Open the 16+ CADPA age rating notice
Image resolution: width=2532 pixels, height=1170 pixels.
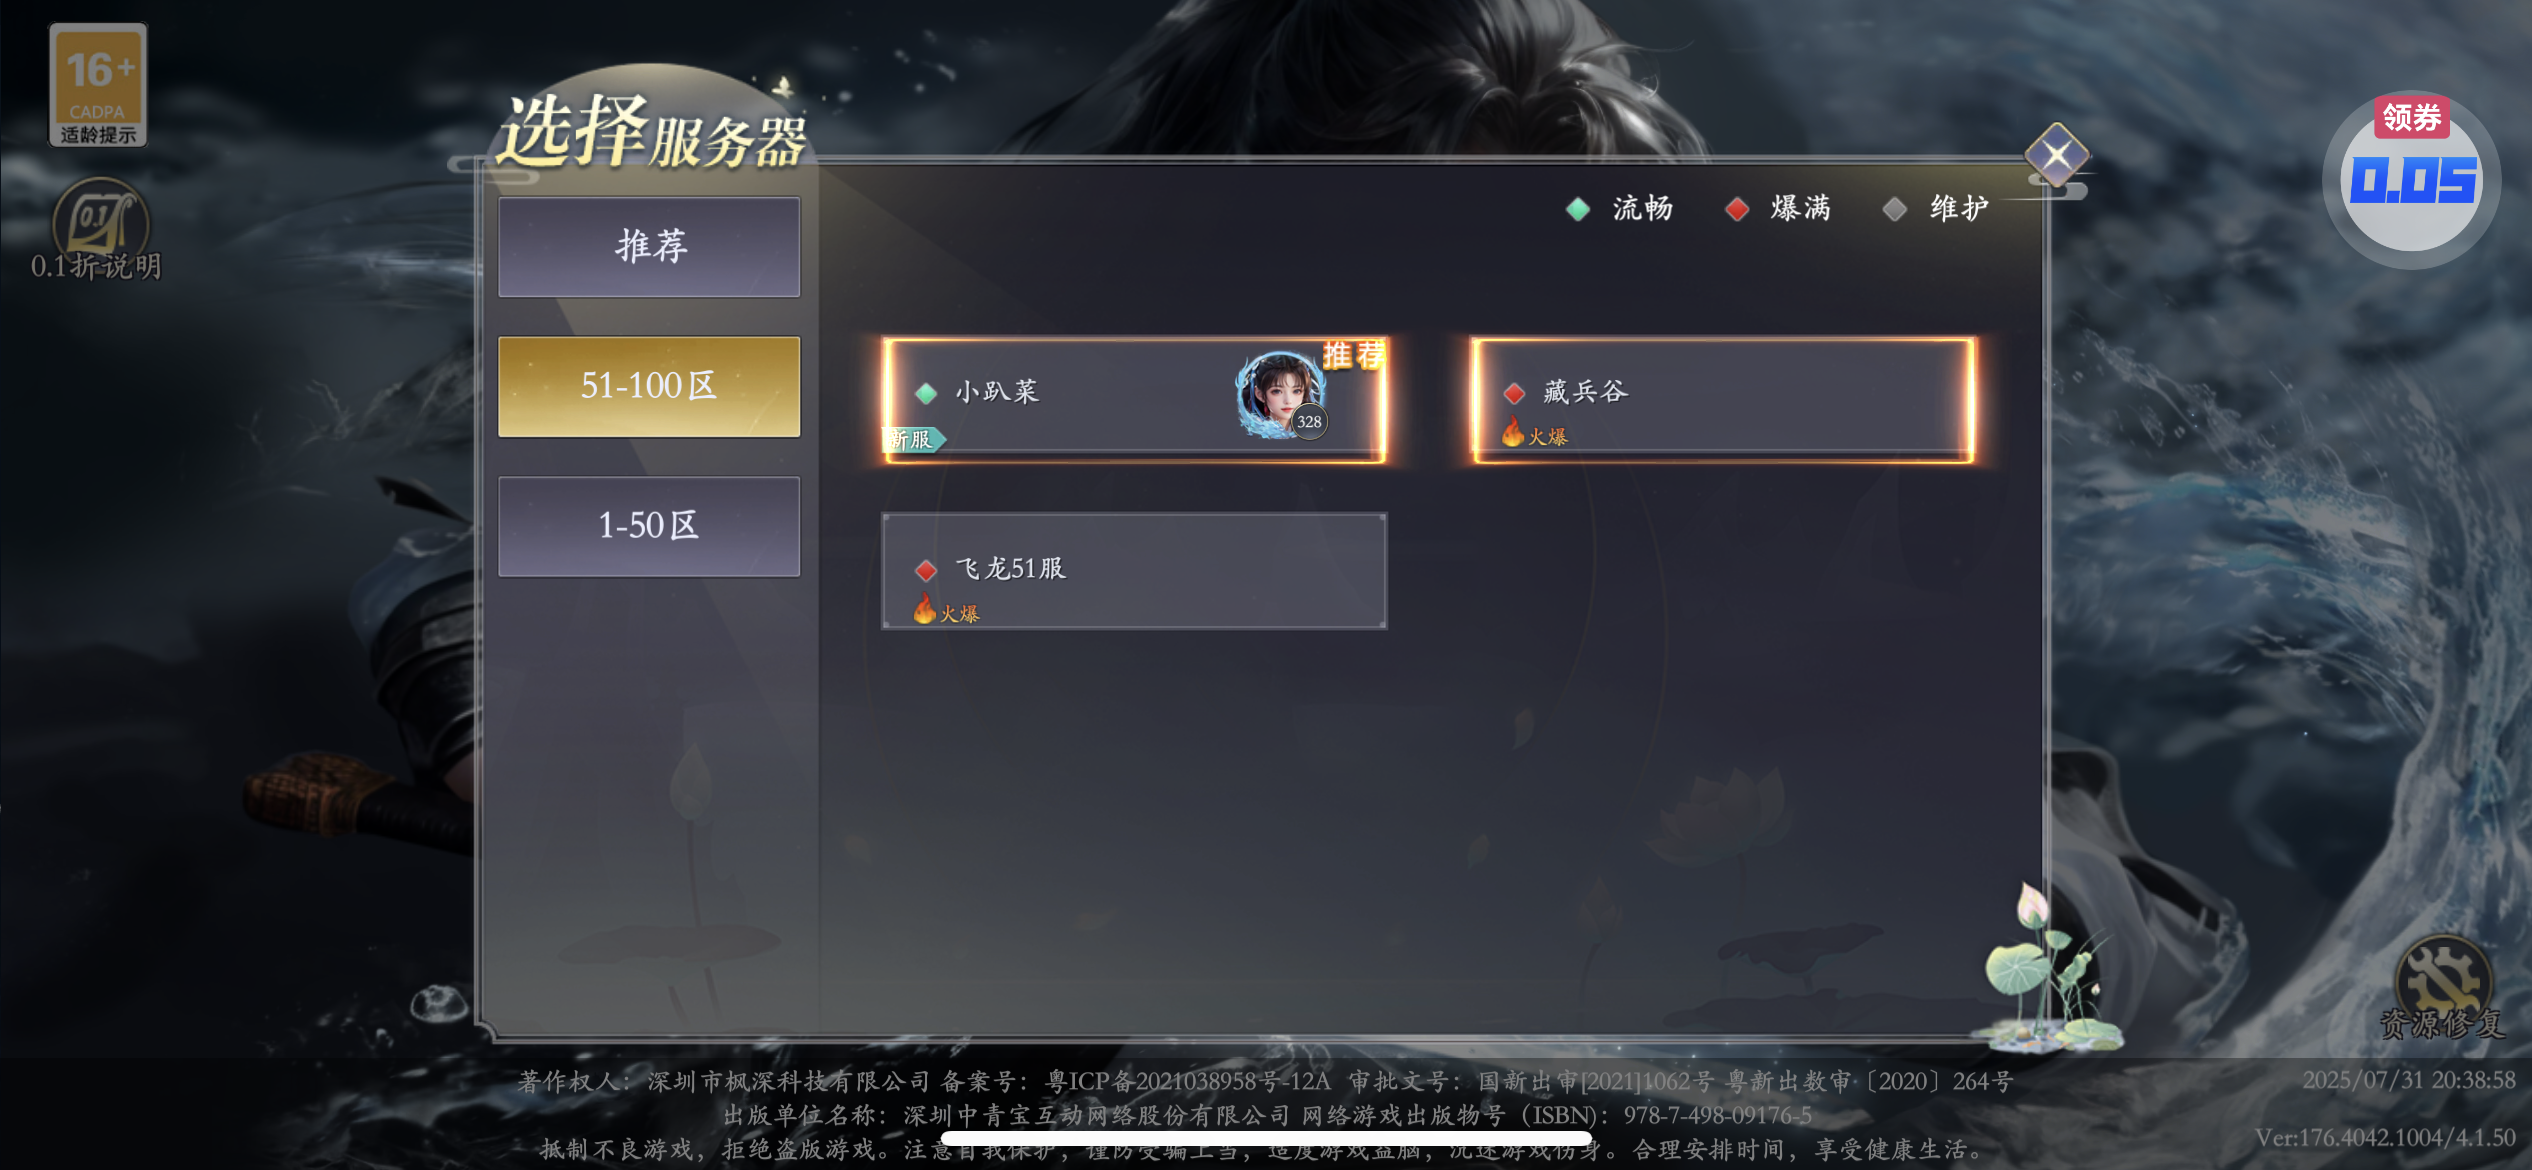98,85
